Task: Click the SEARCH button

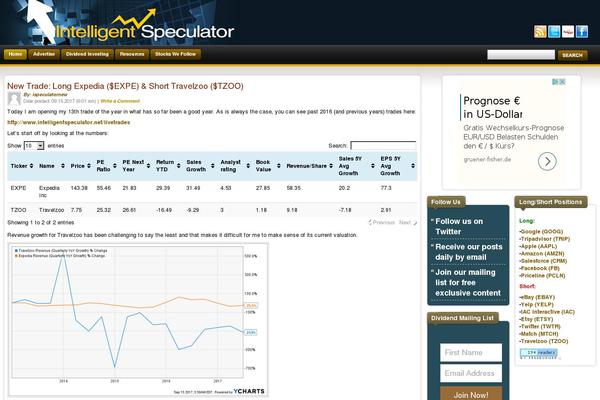Action: (x=572, y=55)
